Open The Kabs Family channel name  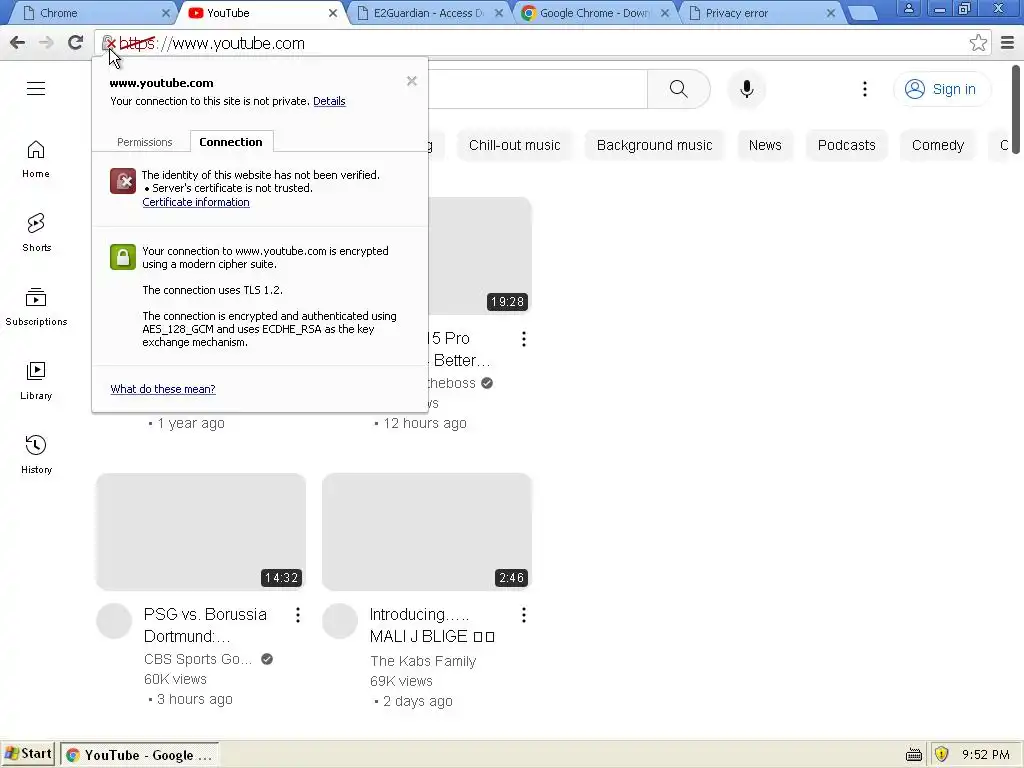[423, 661]
